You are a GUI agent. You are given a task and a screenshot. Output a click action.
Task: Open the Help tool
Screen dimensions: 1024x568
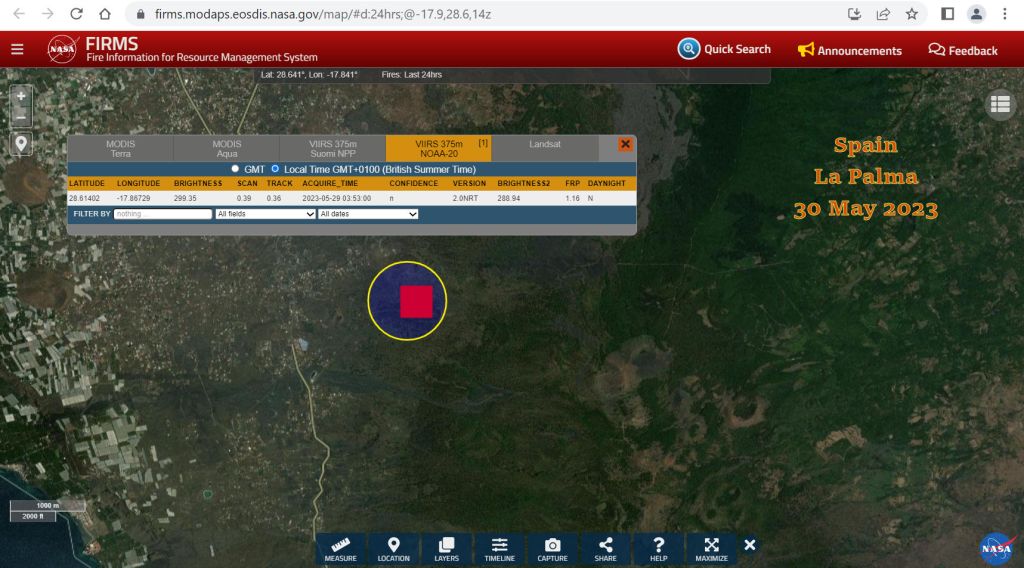[x=658, y=548]
